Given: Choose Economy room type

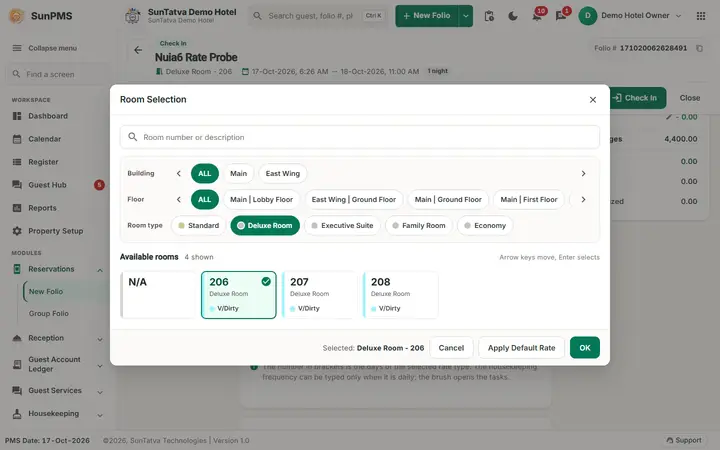Looking at the screenshot, I should point(485,225).
